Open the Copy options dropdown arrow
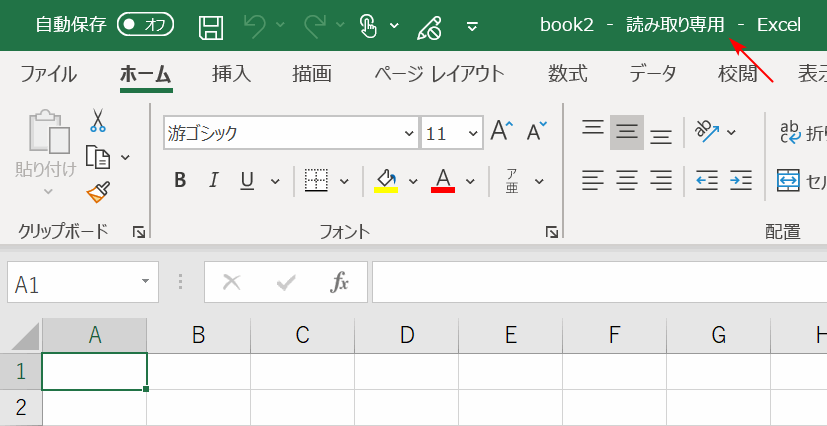 (x=125, y=157)
